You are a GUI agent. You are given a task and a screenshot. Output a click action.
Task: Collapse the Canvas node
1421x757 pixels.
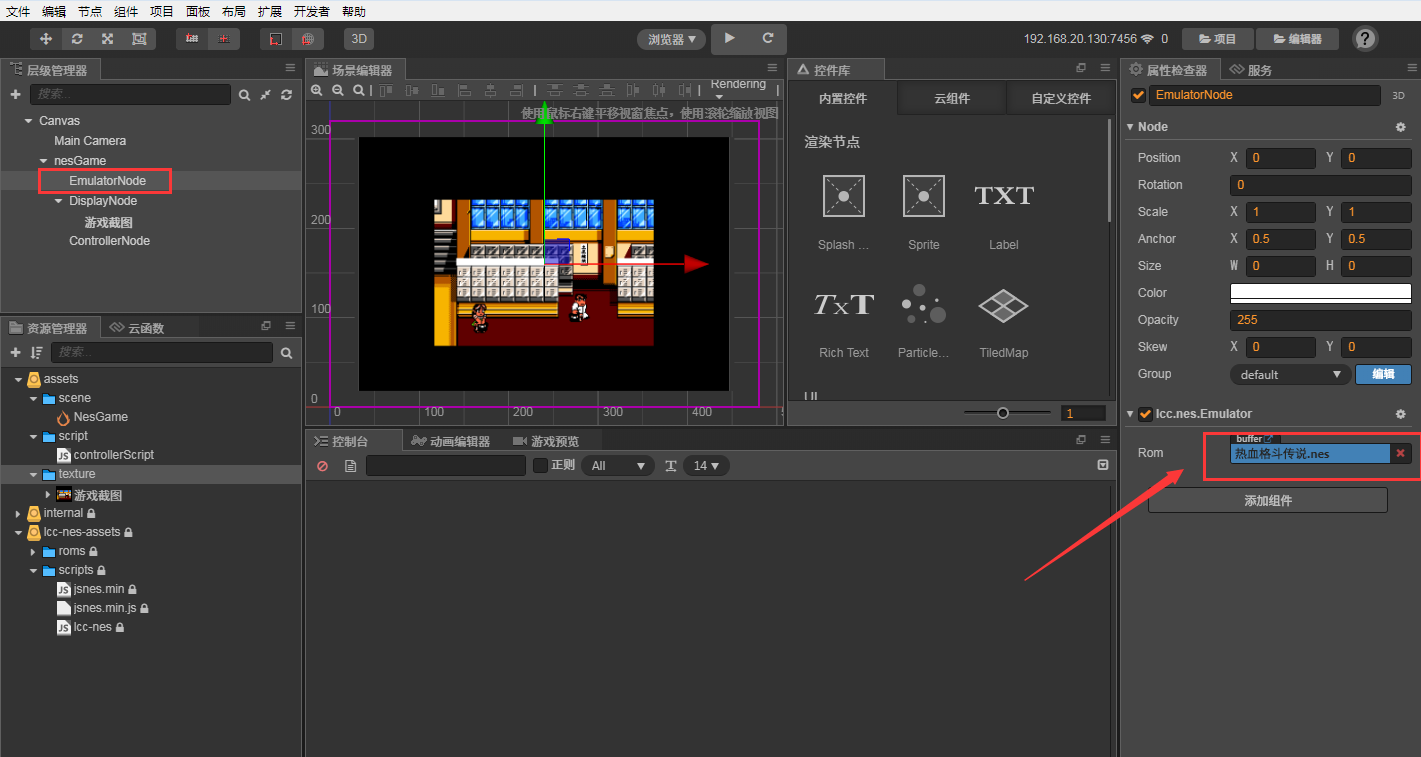point(28,121)
